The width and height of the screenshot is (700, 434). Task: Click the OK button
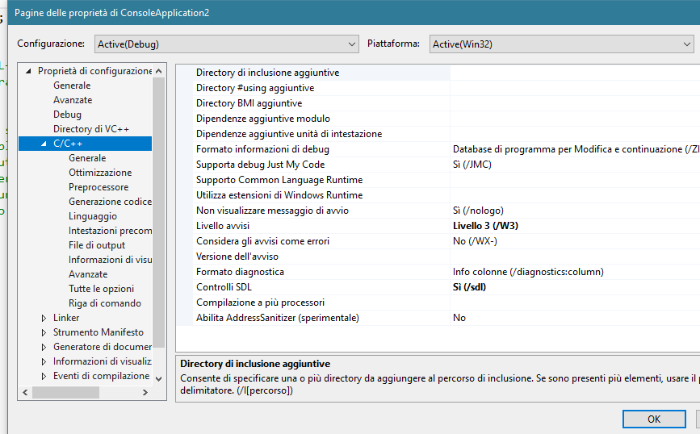[653, 419]
